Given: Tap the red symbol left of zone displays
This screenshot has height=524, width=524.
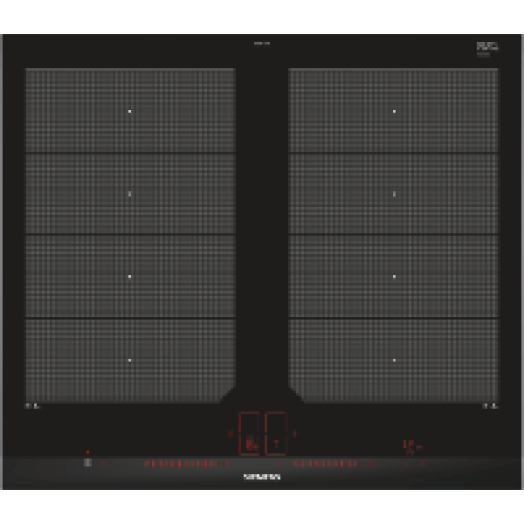Looking at the screenshot, I should (x=230, y=433).
